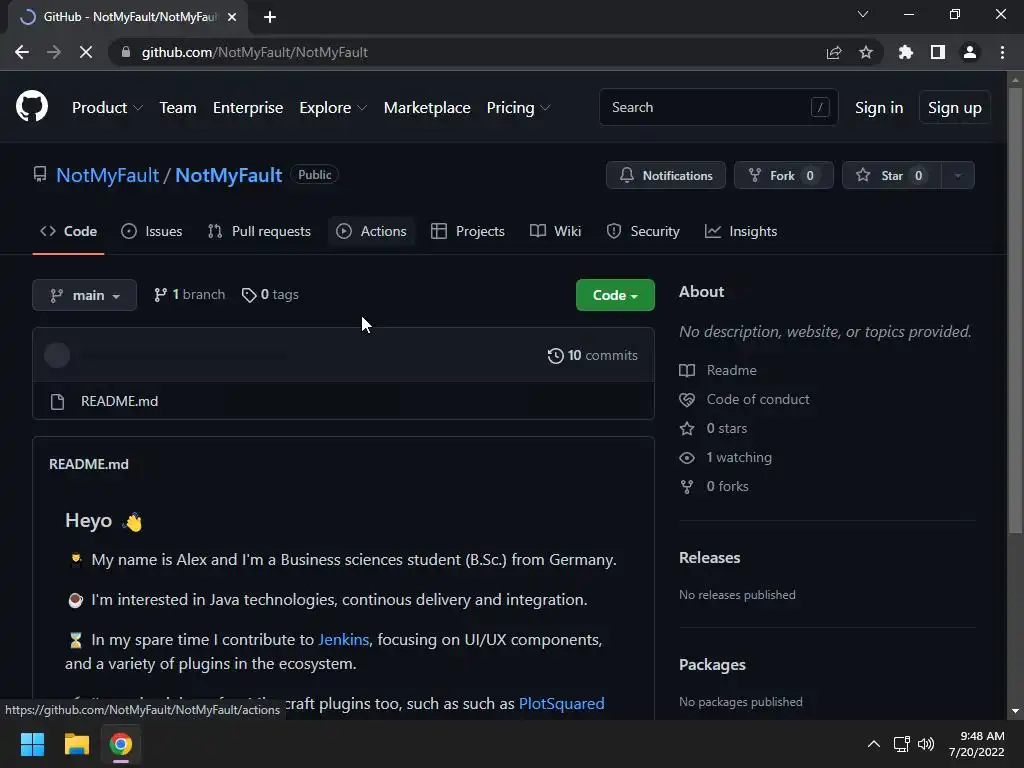1024x768 pixels.
Task: Toggle the Chrome side panel icon
Action: point(938,52)
